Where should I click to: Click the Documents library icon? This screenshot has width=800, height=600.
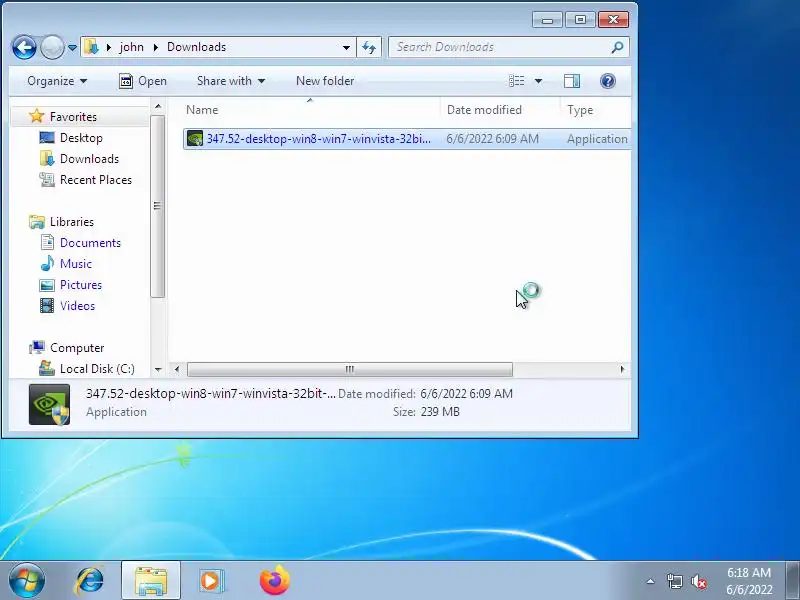tap(47, 242)
